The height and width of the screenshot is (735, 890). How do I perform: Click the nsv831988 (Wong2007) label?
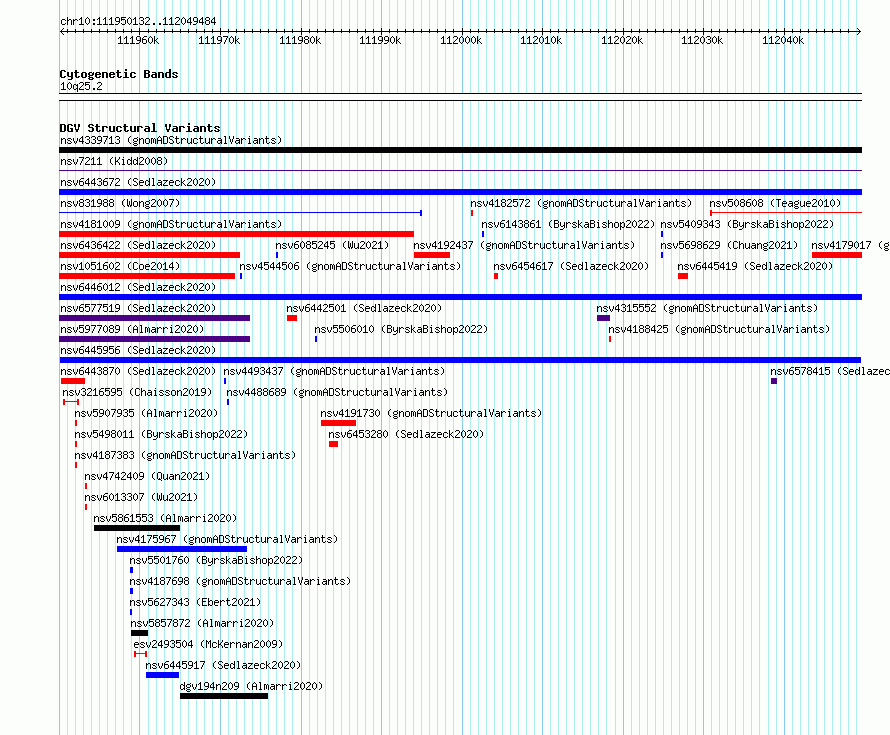pos(120,203)
